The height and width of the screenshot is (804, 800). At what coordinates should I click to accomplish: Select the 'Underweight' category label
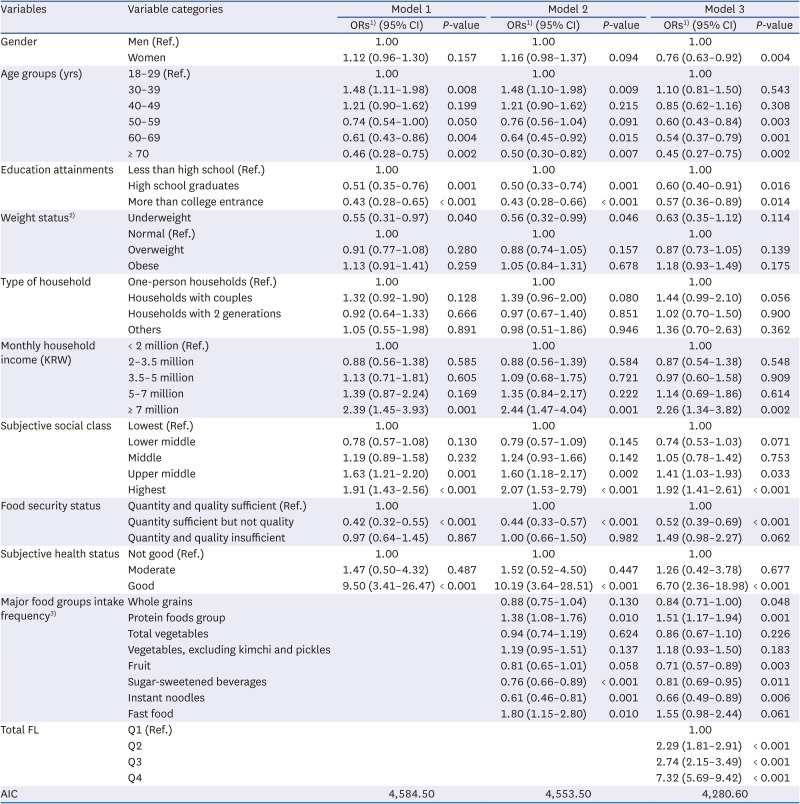click(159, 217)
